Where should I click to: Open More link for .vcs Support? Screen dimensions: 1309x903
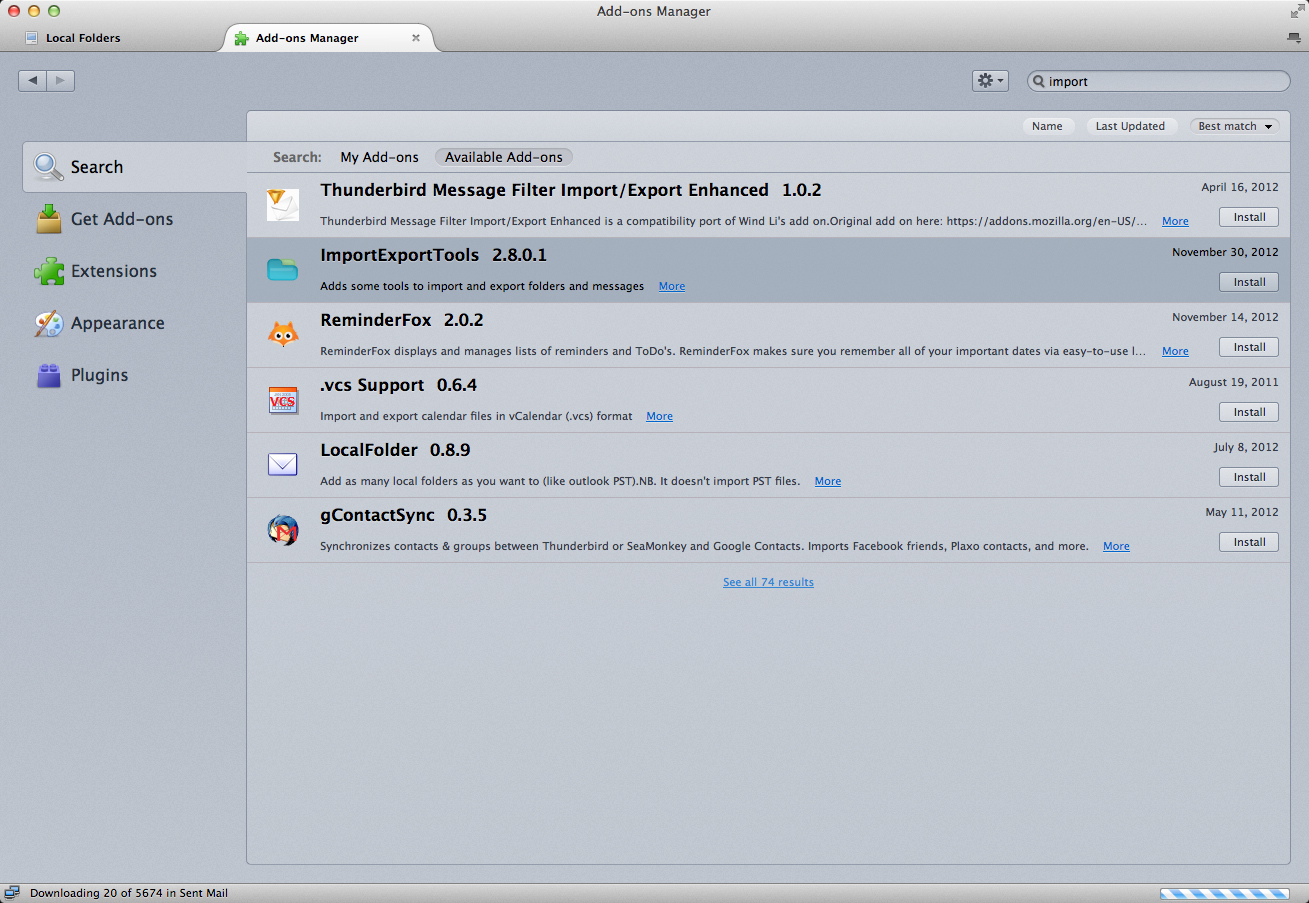659,416
